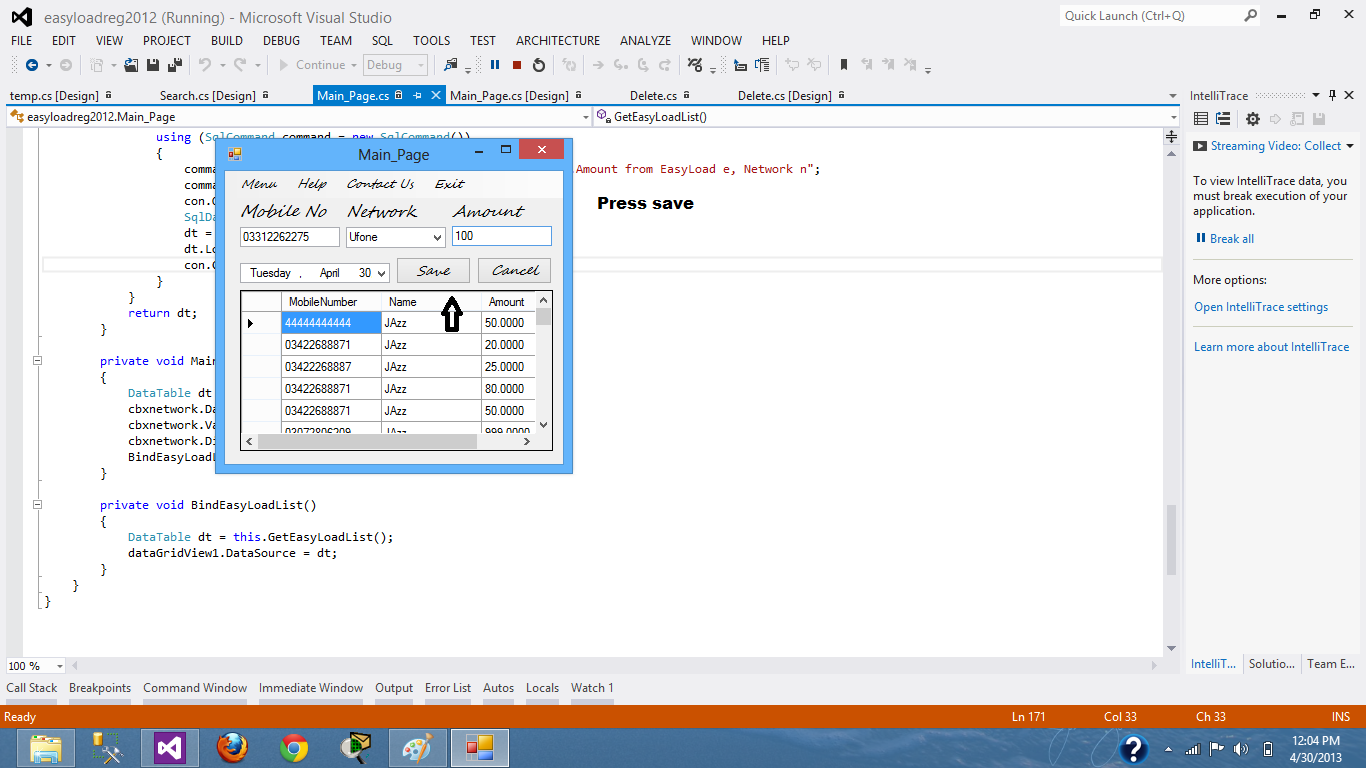
Task: Click the debug target process toolbar icon
Action: [451, 65]
